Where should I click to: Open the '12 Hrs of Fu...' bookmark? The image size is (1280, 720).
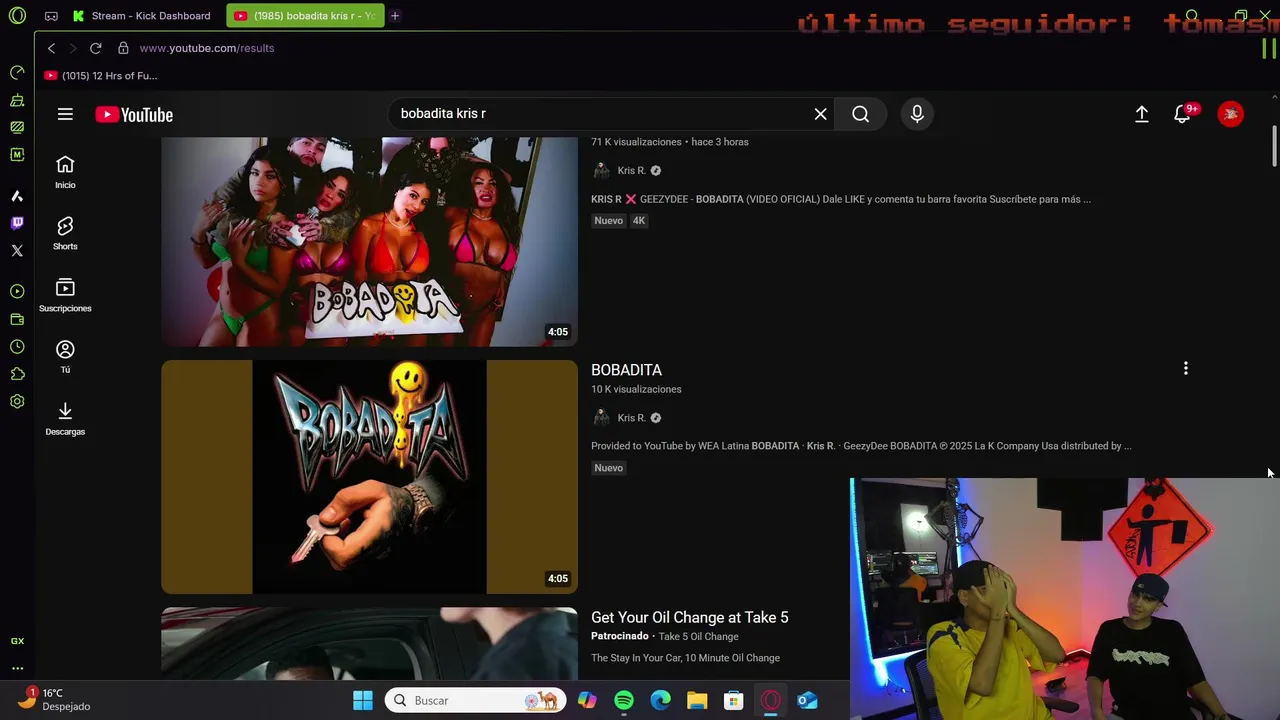(x=101, y=76)
